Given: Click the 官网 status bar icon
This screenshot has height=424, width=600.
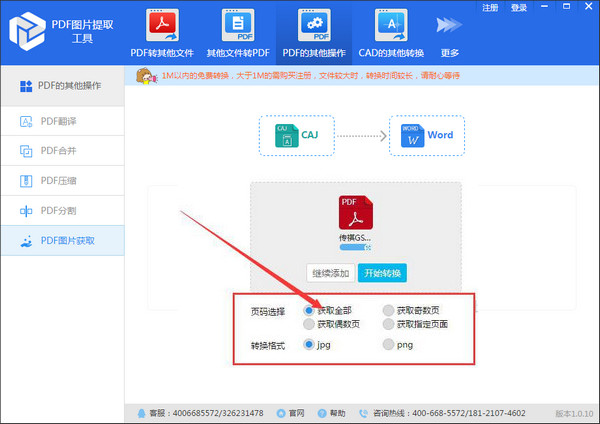Looking at the screenshot, I should pos(281,413).
